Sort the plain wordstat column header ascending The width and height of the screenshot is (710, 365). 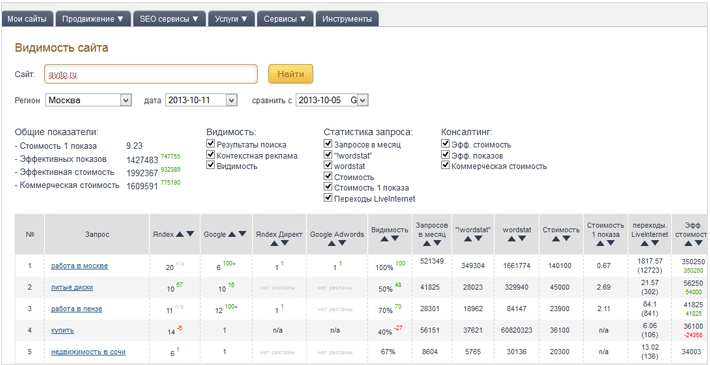click(x=511, y=239)
